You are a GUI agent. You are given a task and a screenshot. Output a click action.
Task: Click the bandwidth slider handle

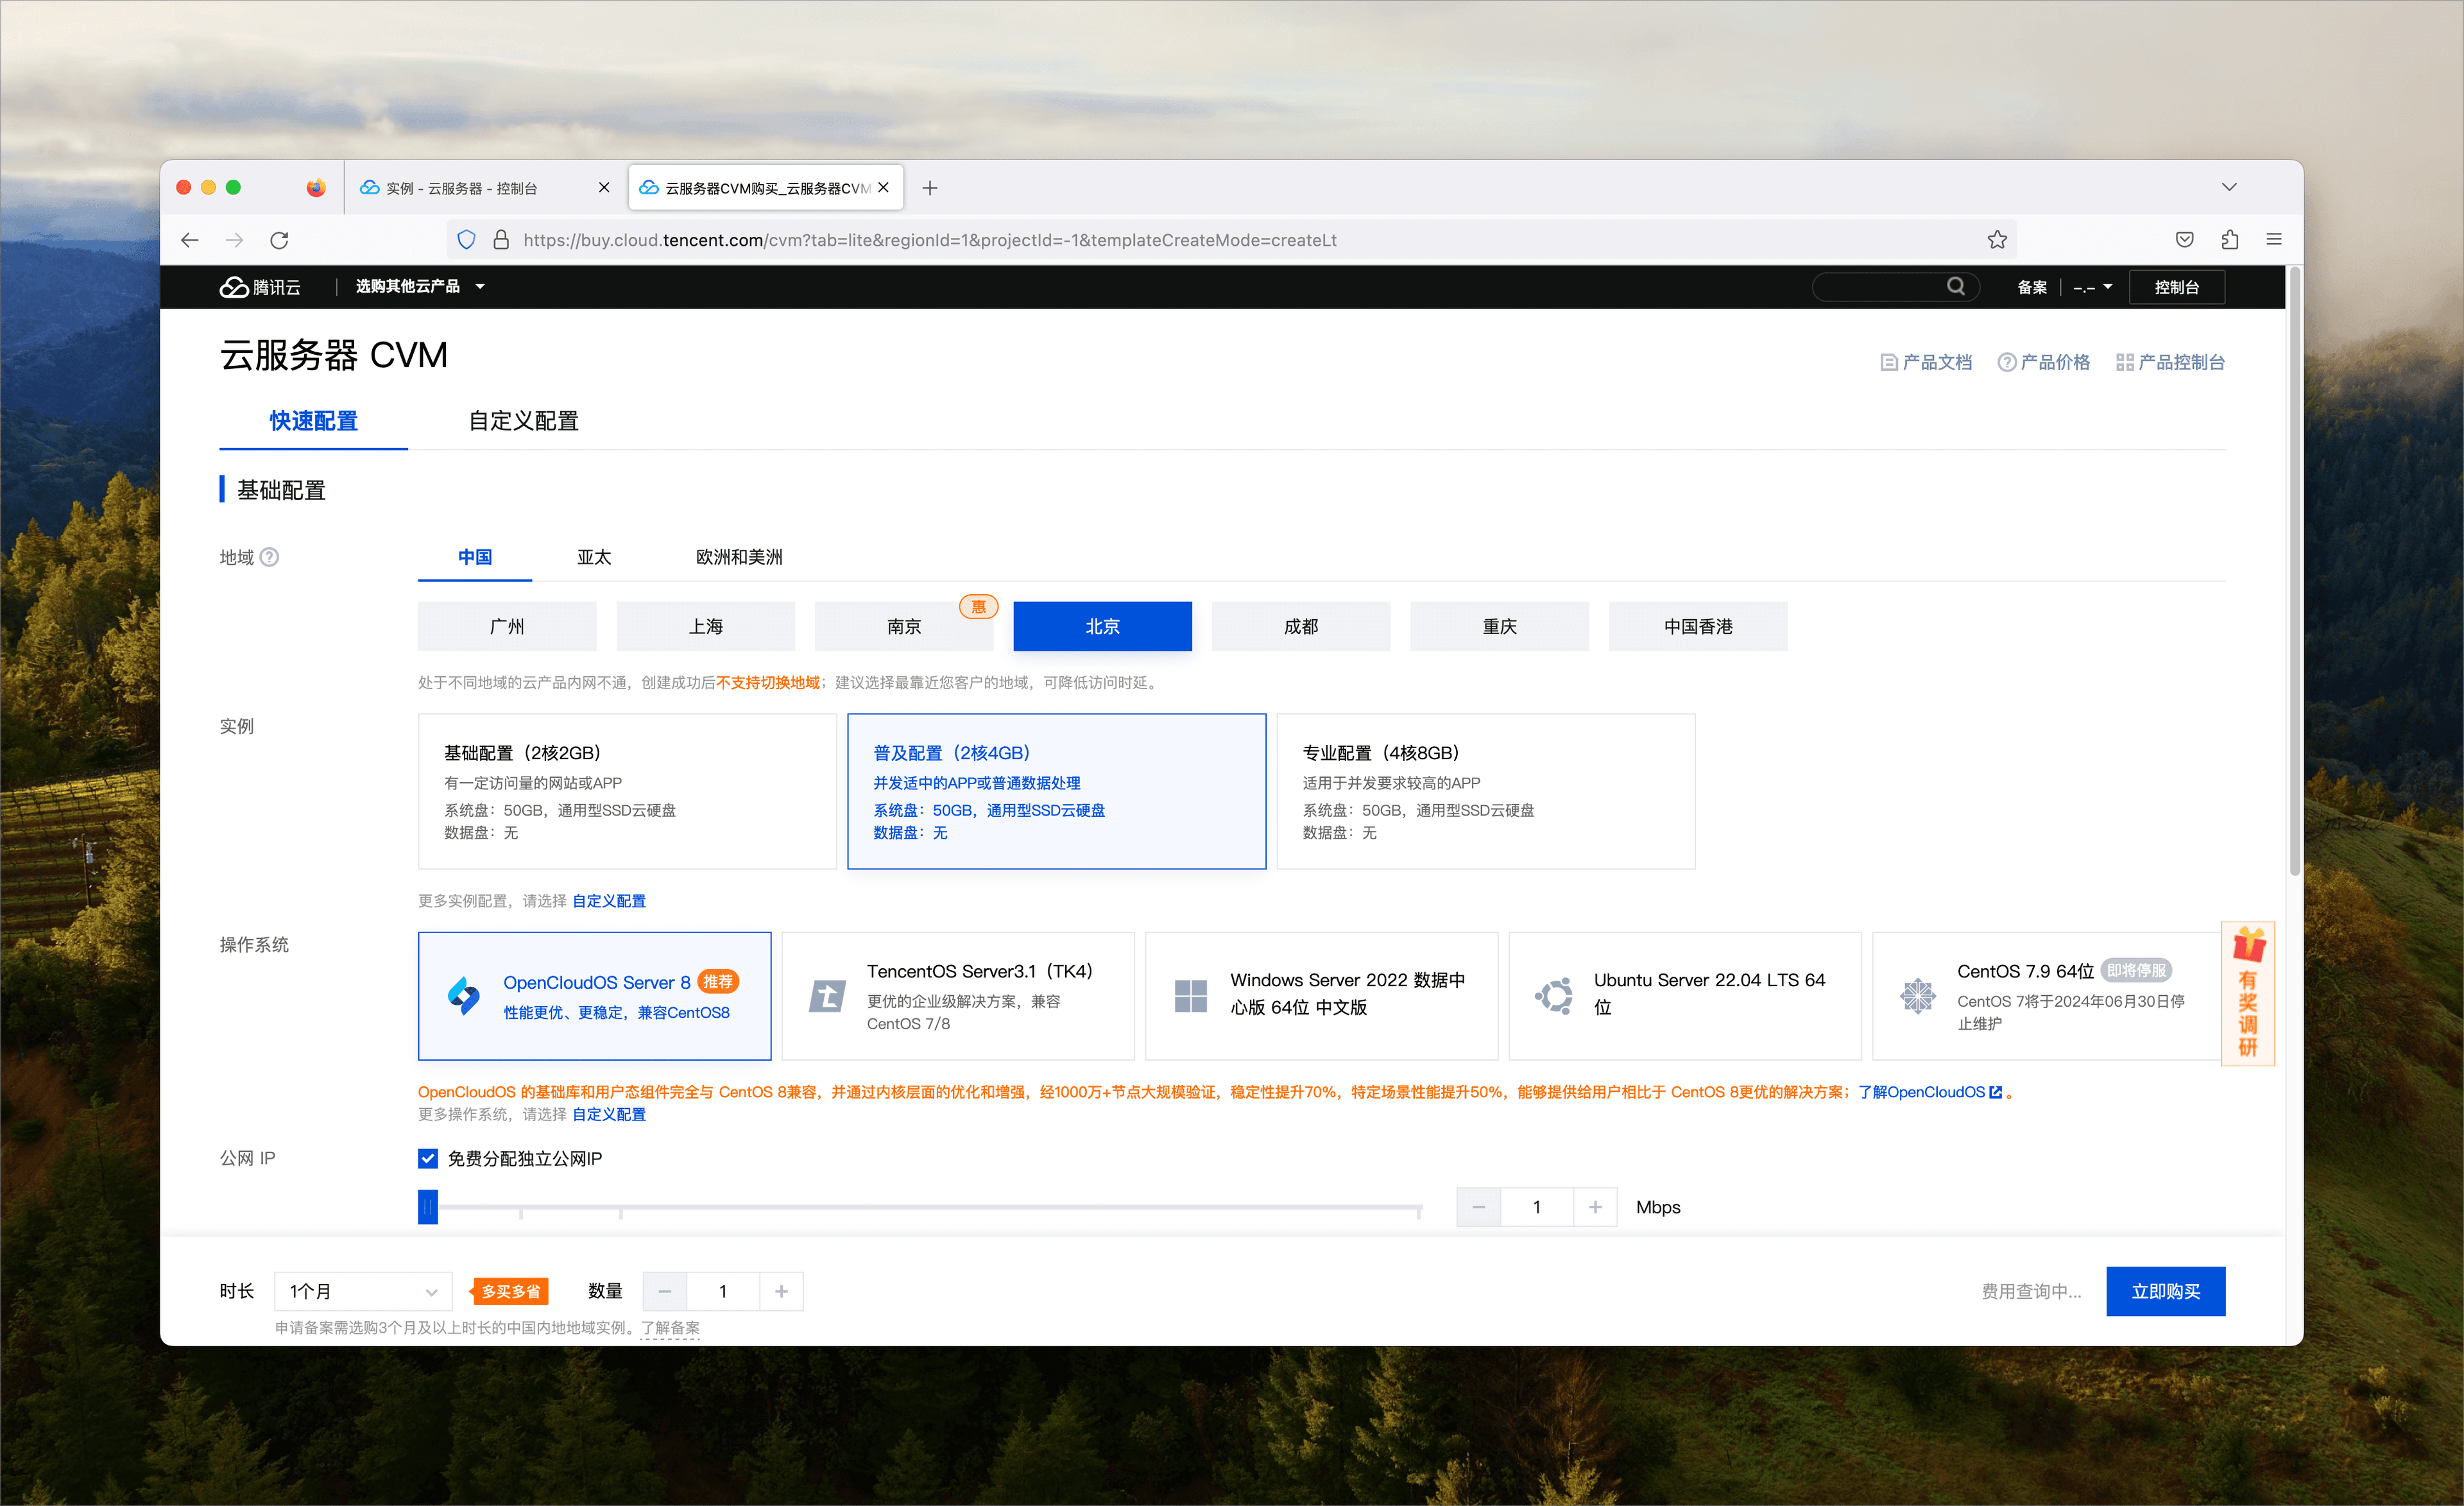428,1207
